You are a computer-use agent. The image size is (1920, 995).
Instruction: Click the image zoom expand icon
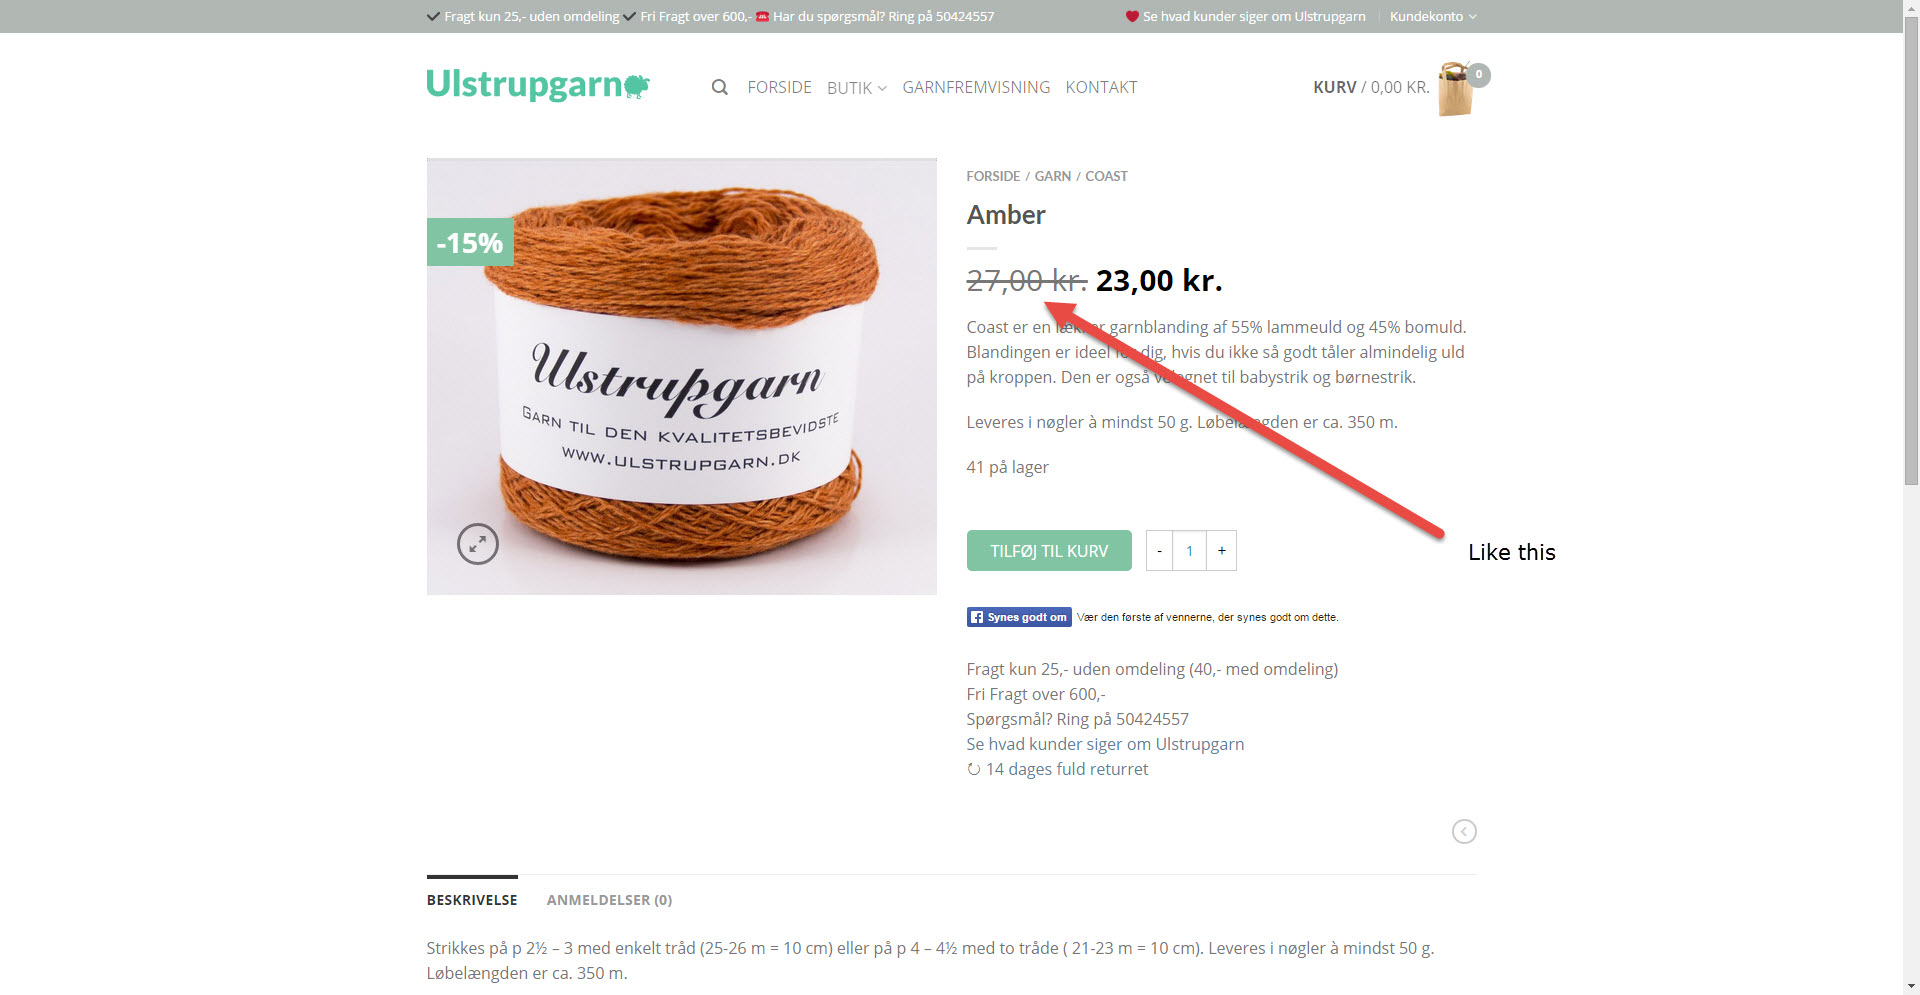[478, 544]
